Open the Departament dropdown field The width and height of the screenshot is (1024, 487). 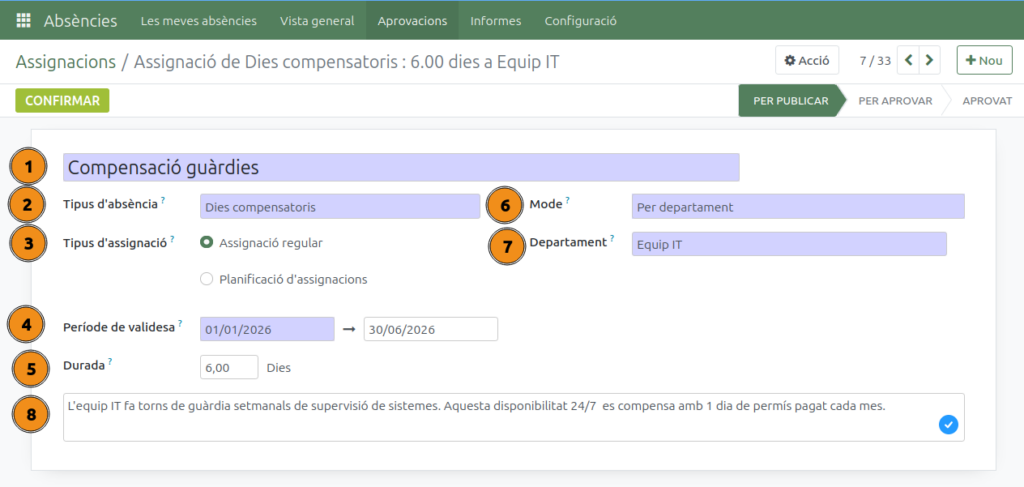(788, 244)
